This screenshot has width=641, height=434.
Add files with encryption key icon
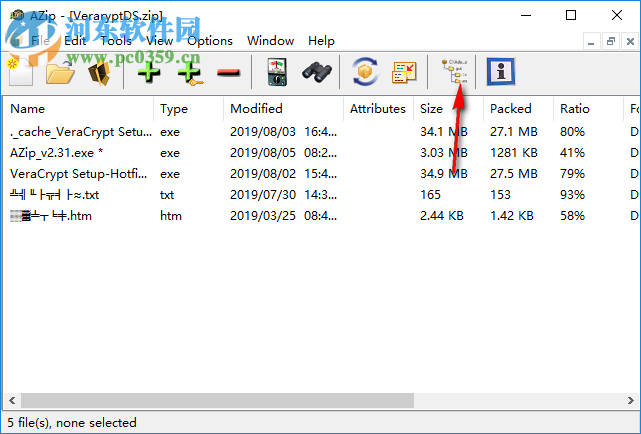coord(190,72)
